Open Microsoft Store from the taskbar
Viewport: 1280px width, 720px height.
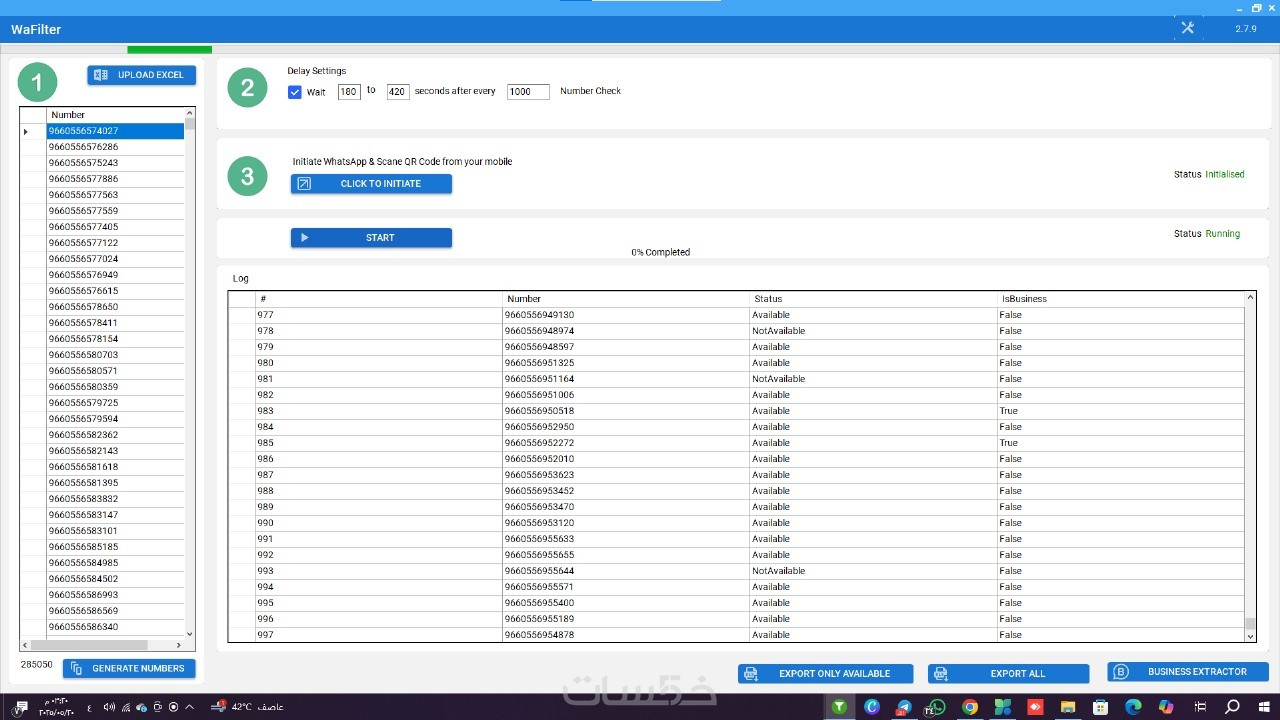1100,707
